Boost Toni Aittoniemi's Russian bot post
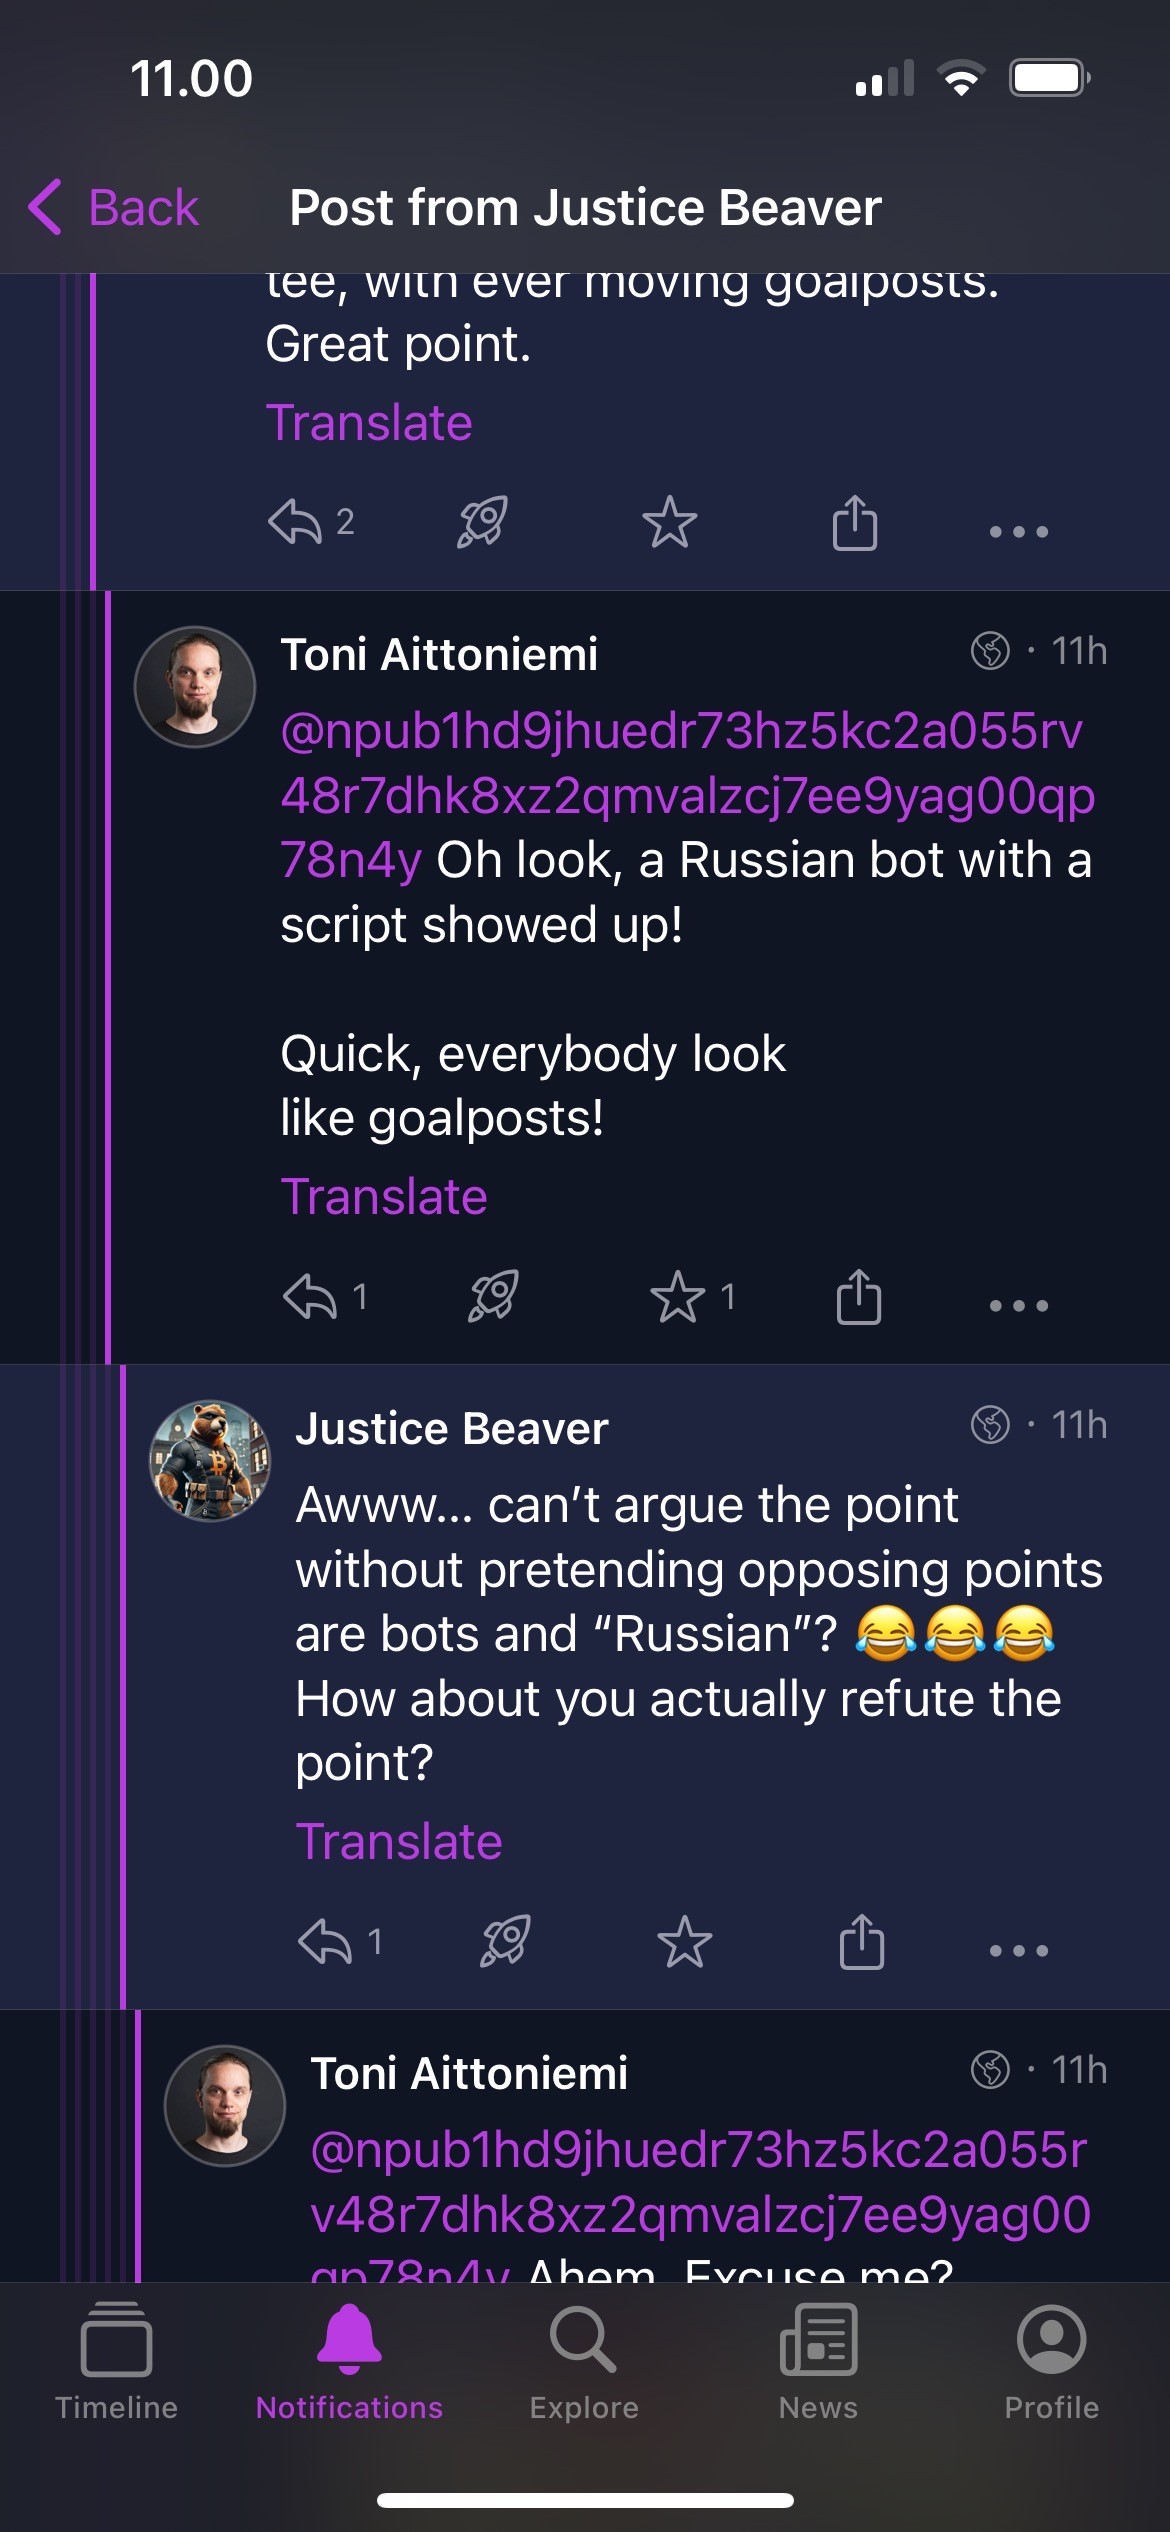The image size is (1170, 2532). 493,1297
